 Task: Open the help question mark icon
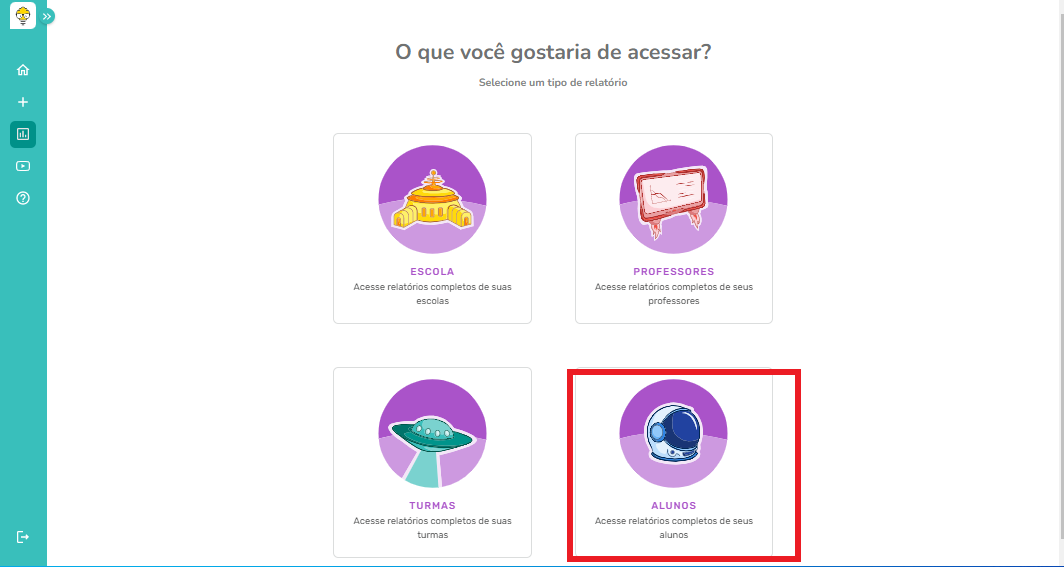click(23, 198)
